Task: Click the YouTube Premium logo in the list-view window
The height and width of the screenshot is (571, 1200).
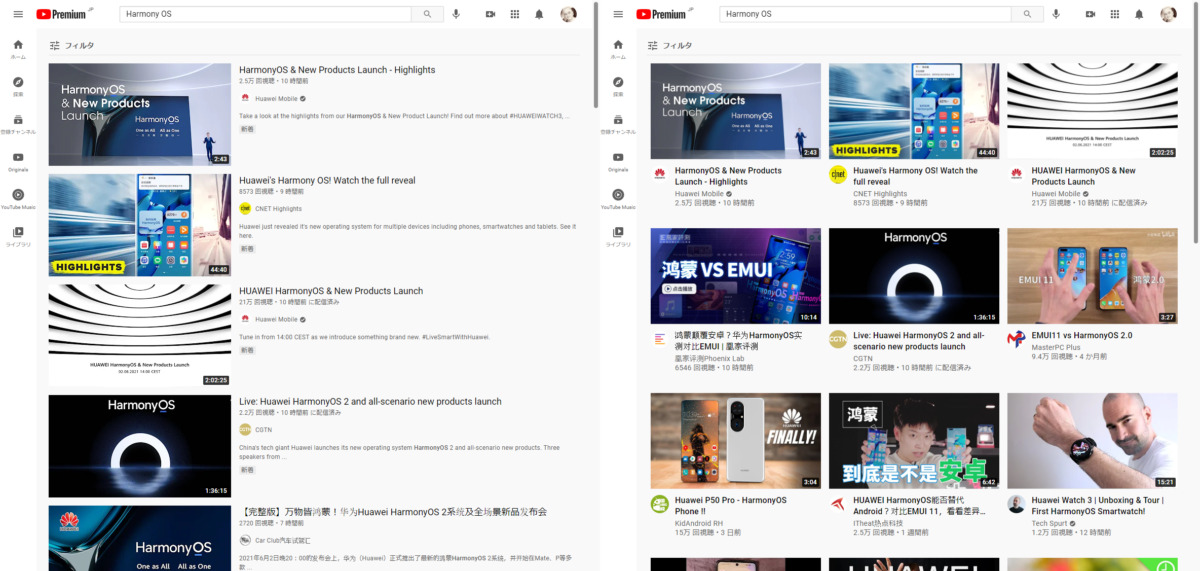Action: coord(62,14)
